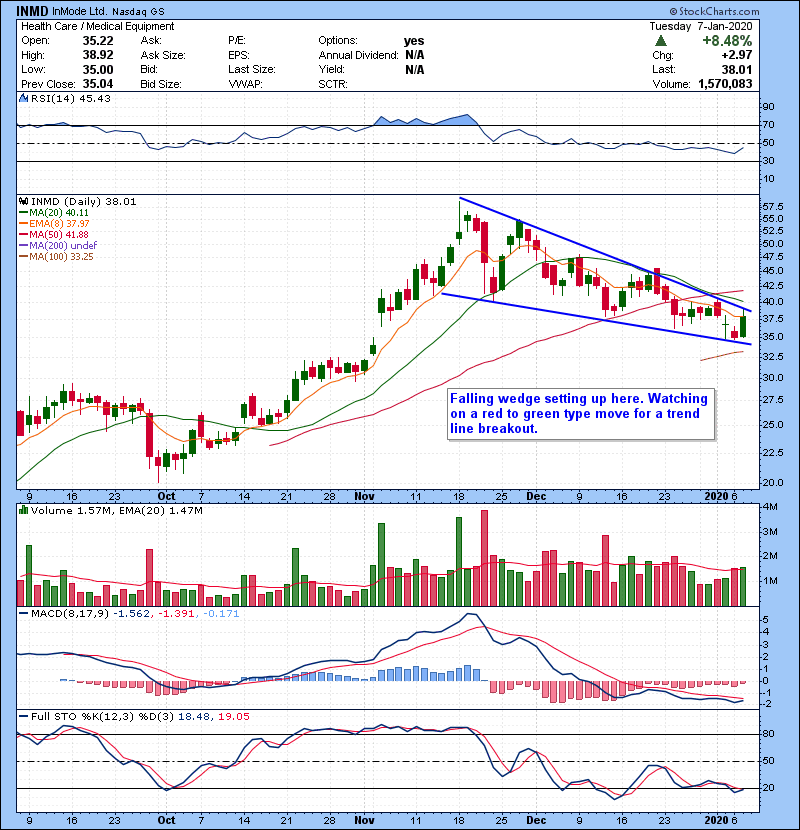Viewport: 800px width, 830px height.
Task: Click the MA(100) 33.25 legend entry
Action: [57, 257]
